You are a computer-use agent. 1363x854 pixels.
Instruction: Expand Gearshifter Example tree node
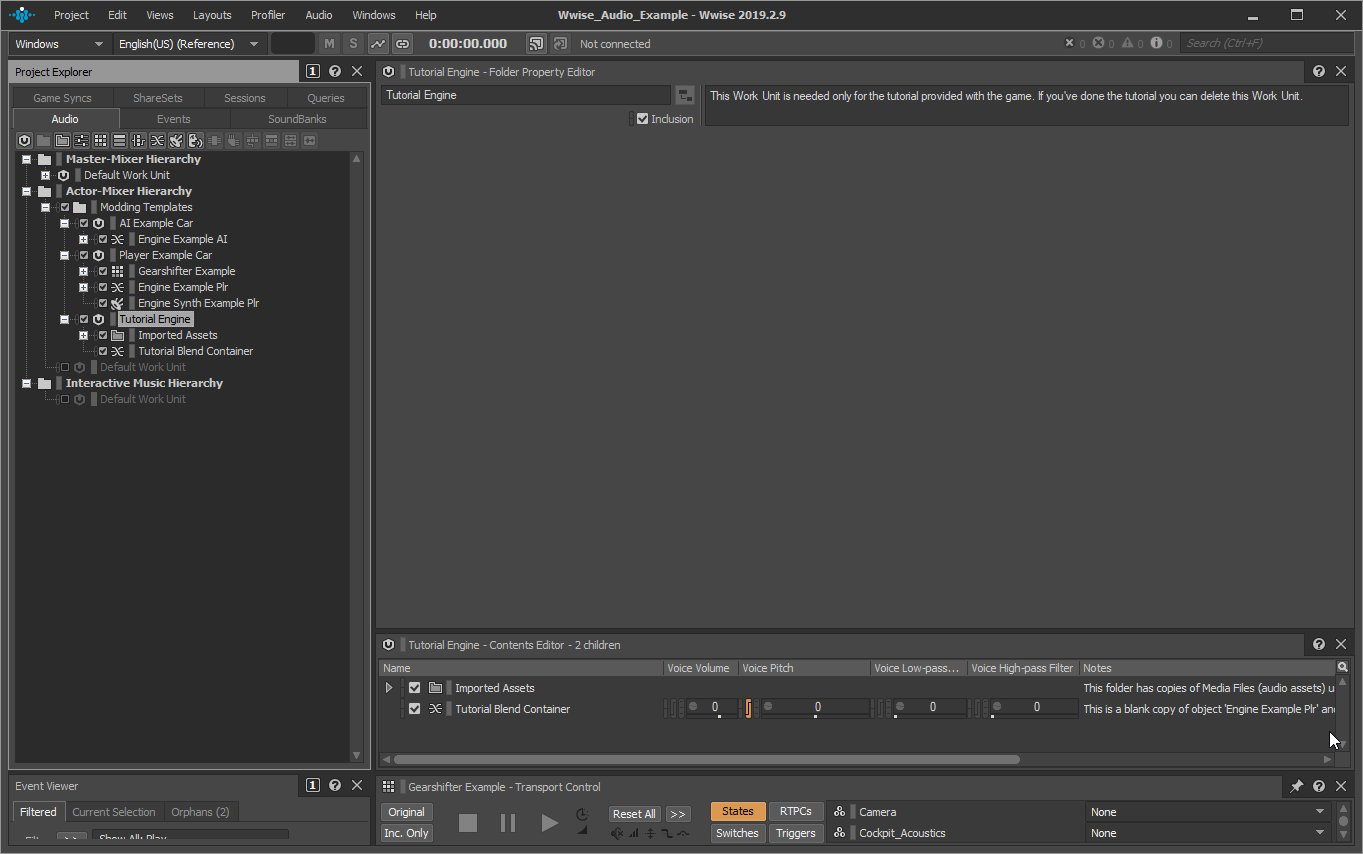tap(83, 271)
